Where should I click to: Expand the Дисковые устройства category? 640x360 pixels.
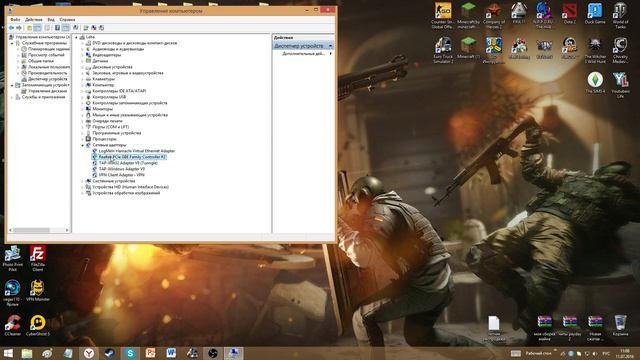click(x=82, y=67)
